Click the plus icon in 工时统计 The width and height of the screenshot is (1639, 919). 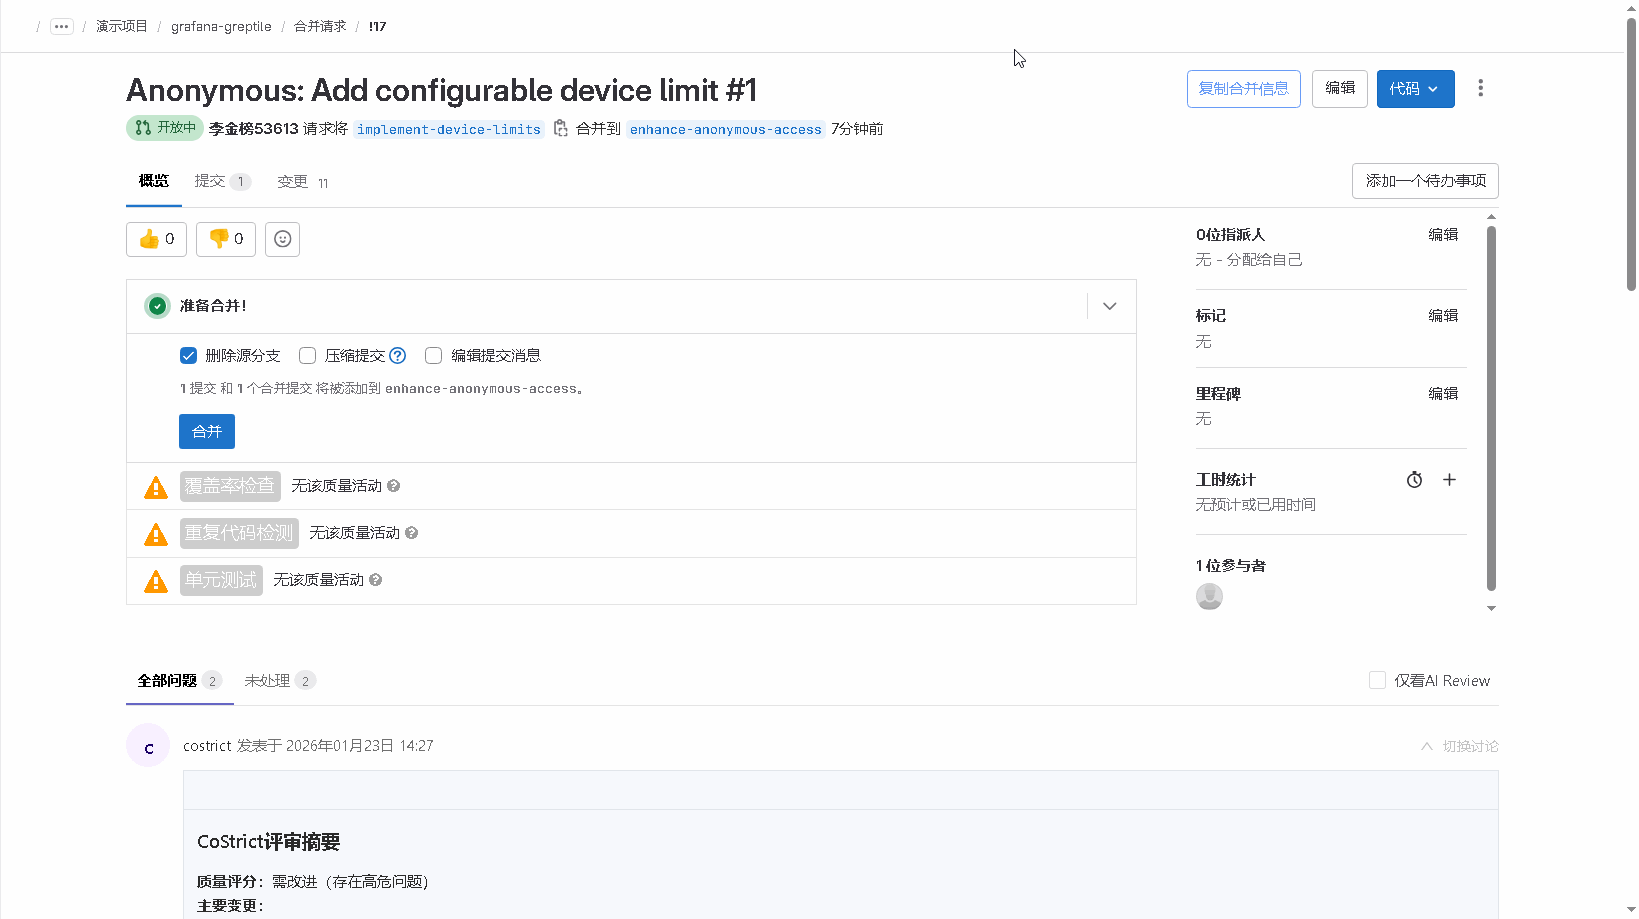tap(1449, 480)
